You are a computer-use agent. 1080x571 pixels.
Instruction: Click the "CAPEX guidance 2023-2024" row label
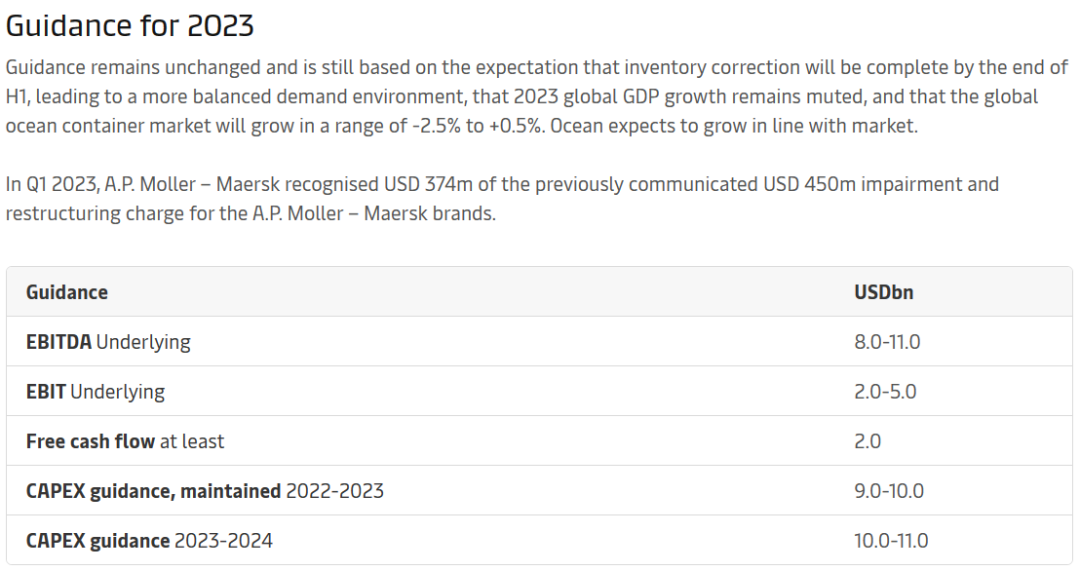pyautogui.click(x=149, y=541)
